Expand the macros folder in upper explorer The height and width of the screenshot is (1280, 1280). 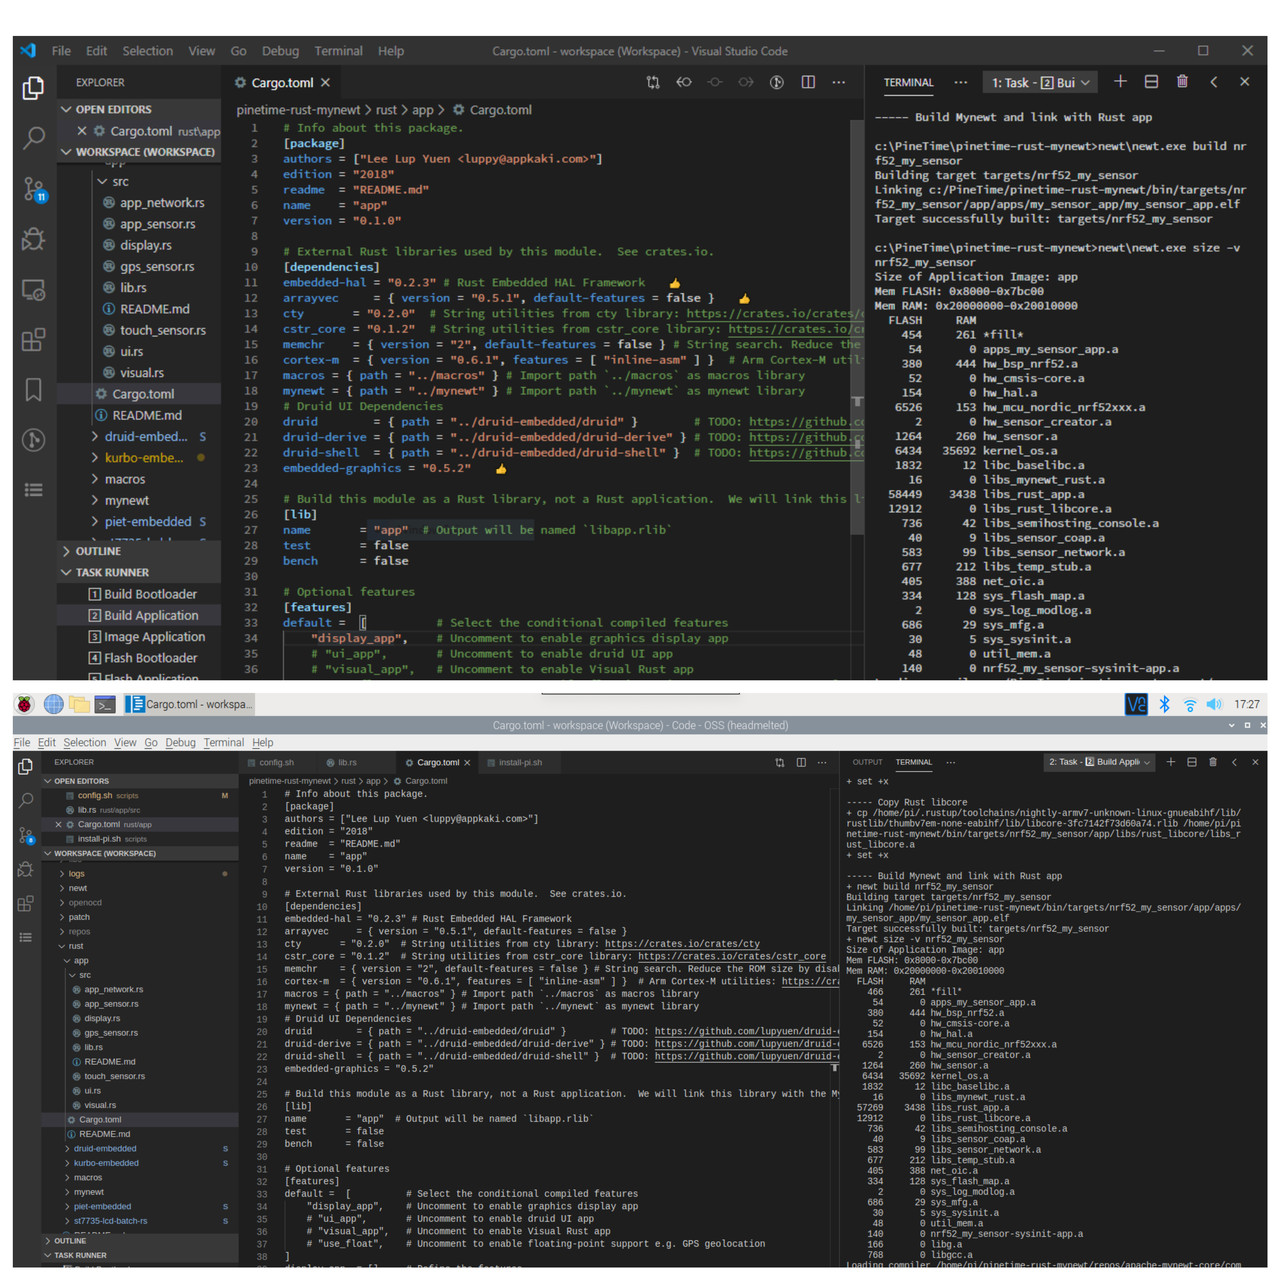(125, 479)
